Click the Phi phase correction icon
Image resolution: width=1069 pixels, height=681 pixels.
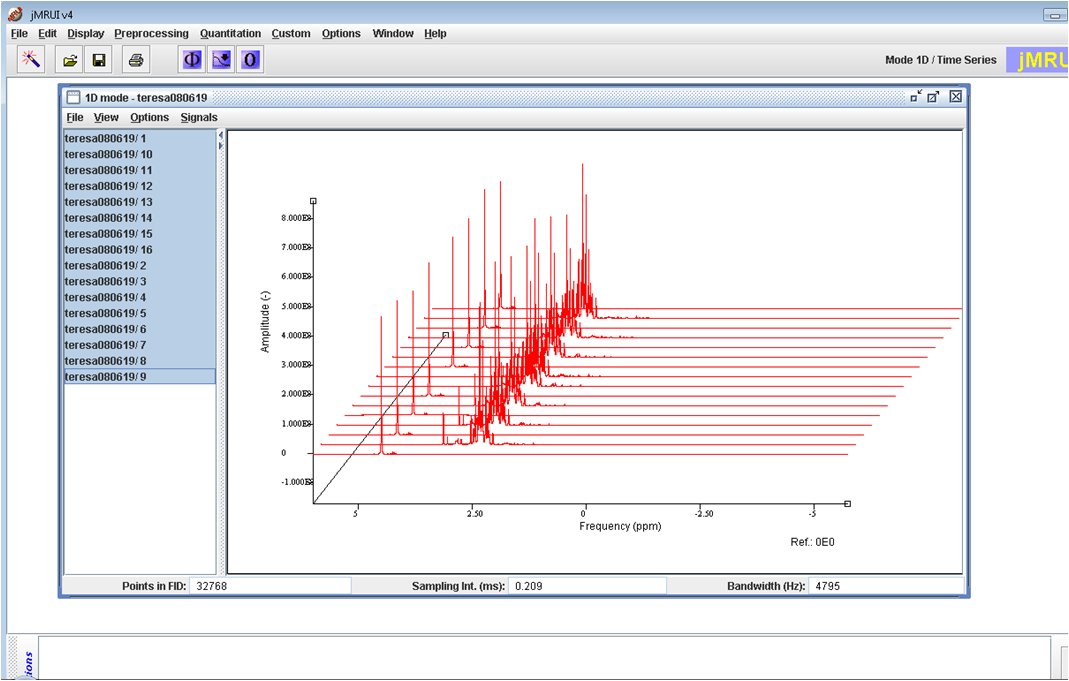192,60
